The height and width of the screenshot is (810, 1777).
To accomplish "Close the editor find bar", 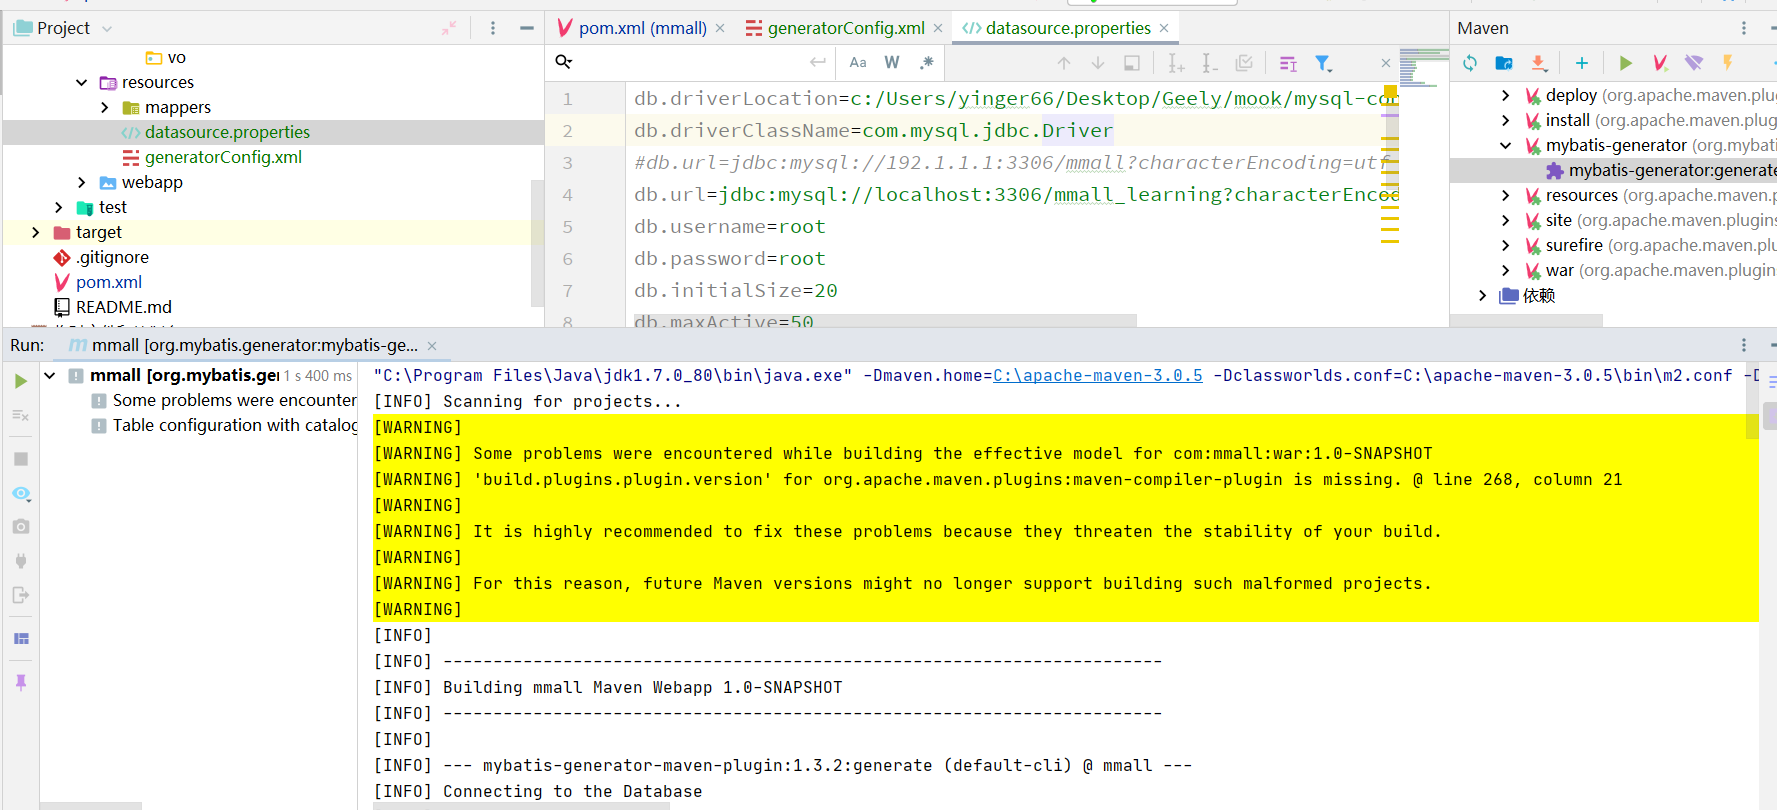I will point(1385,63).
